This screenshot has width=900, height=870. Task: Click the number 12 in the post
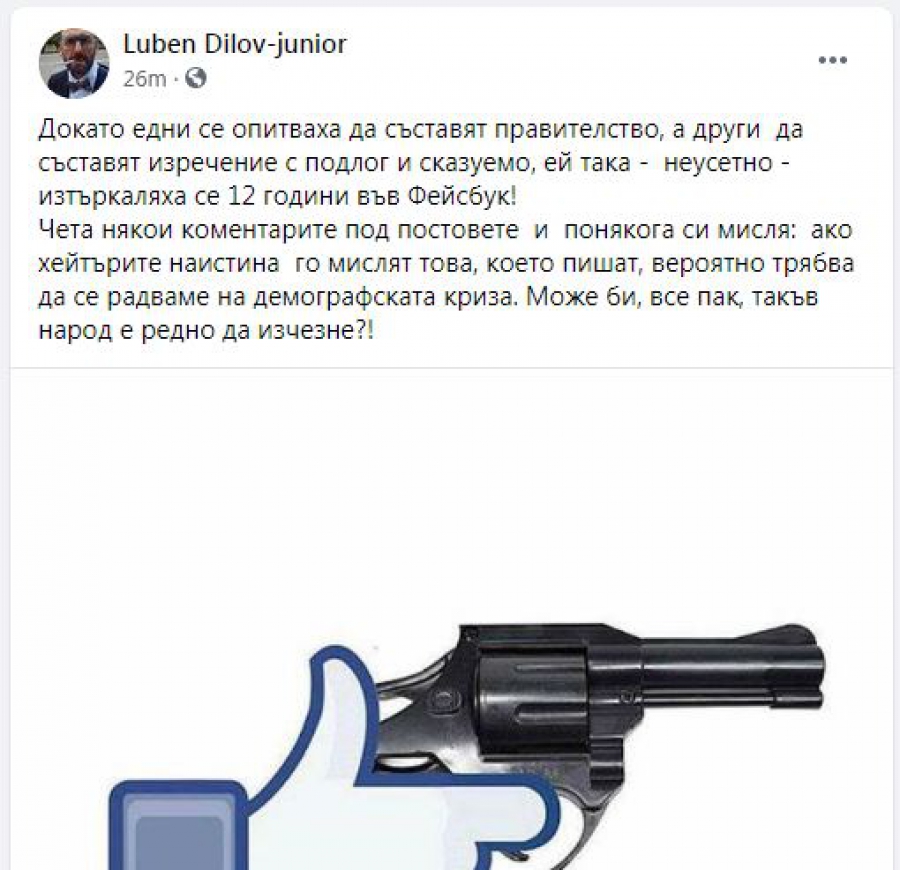point(242,197)
